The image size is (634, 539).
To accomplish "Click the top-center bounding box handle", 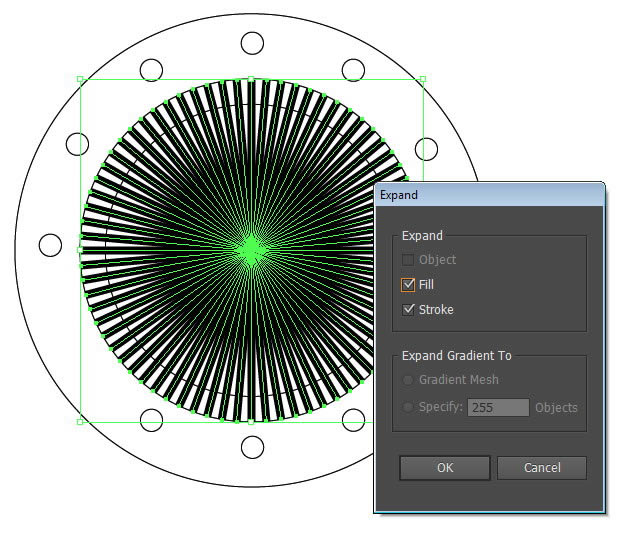I will click(251, 79).
